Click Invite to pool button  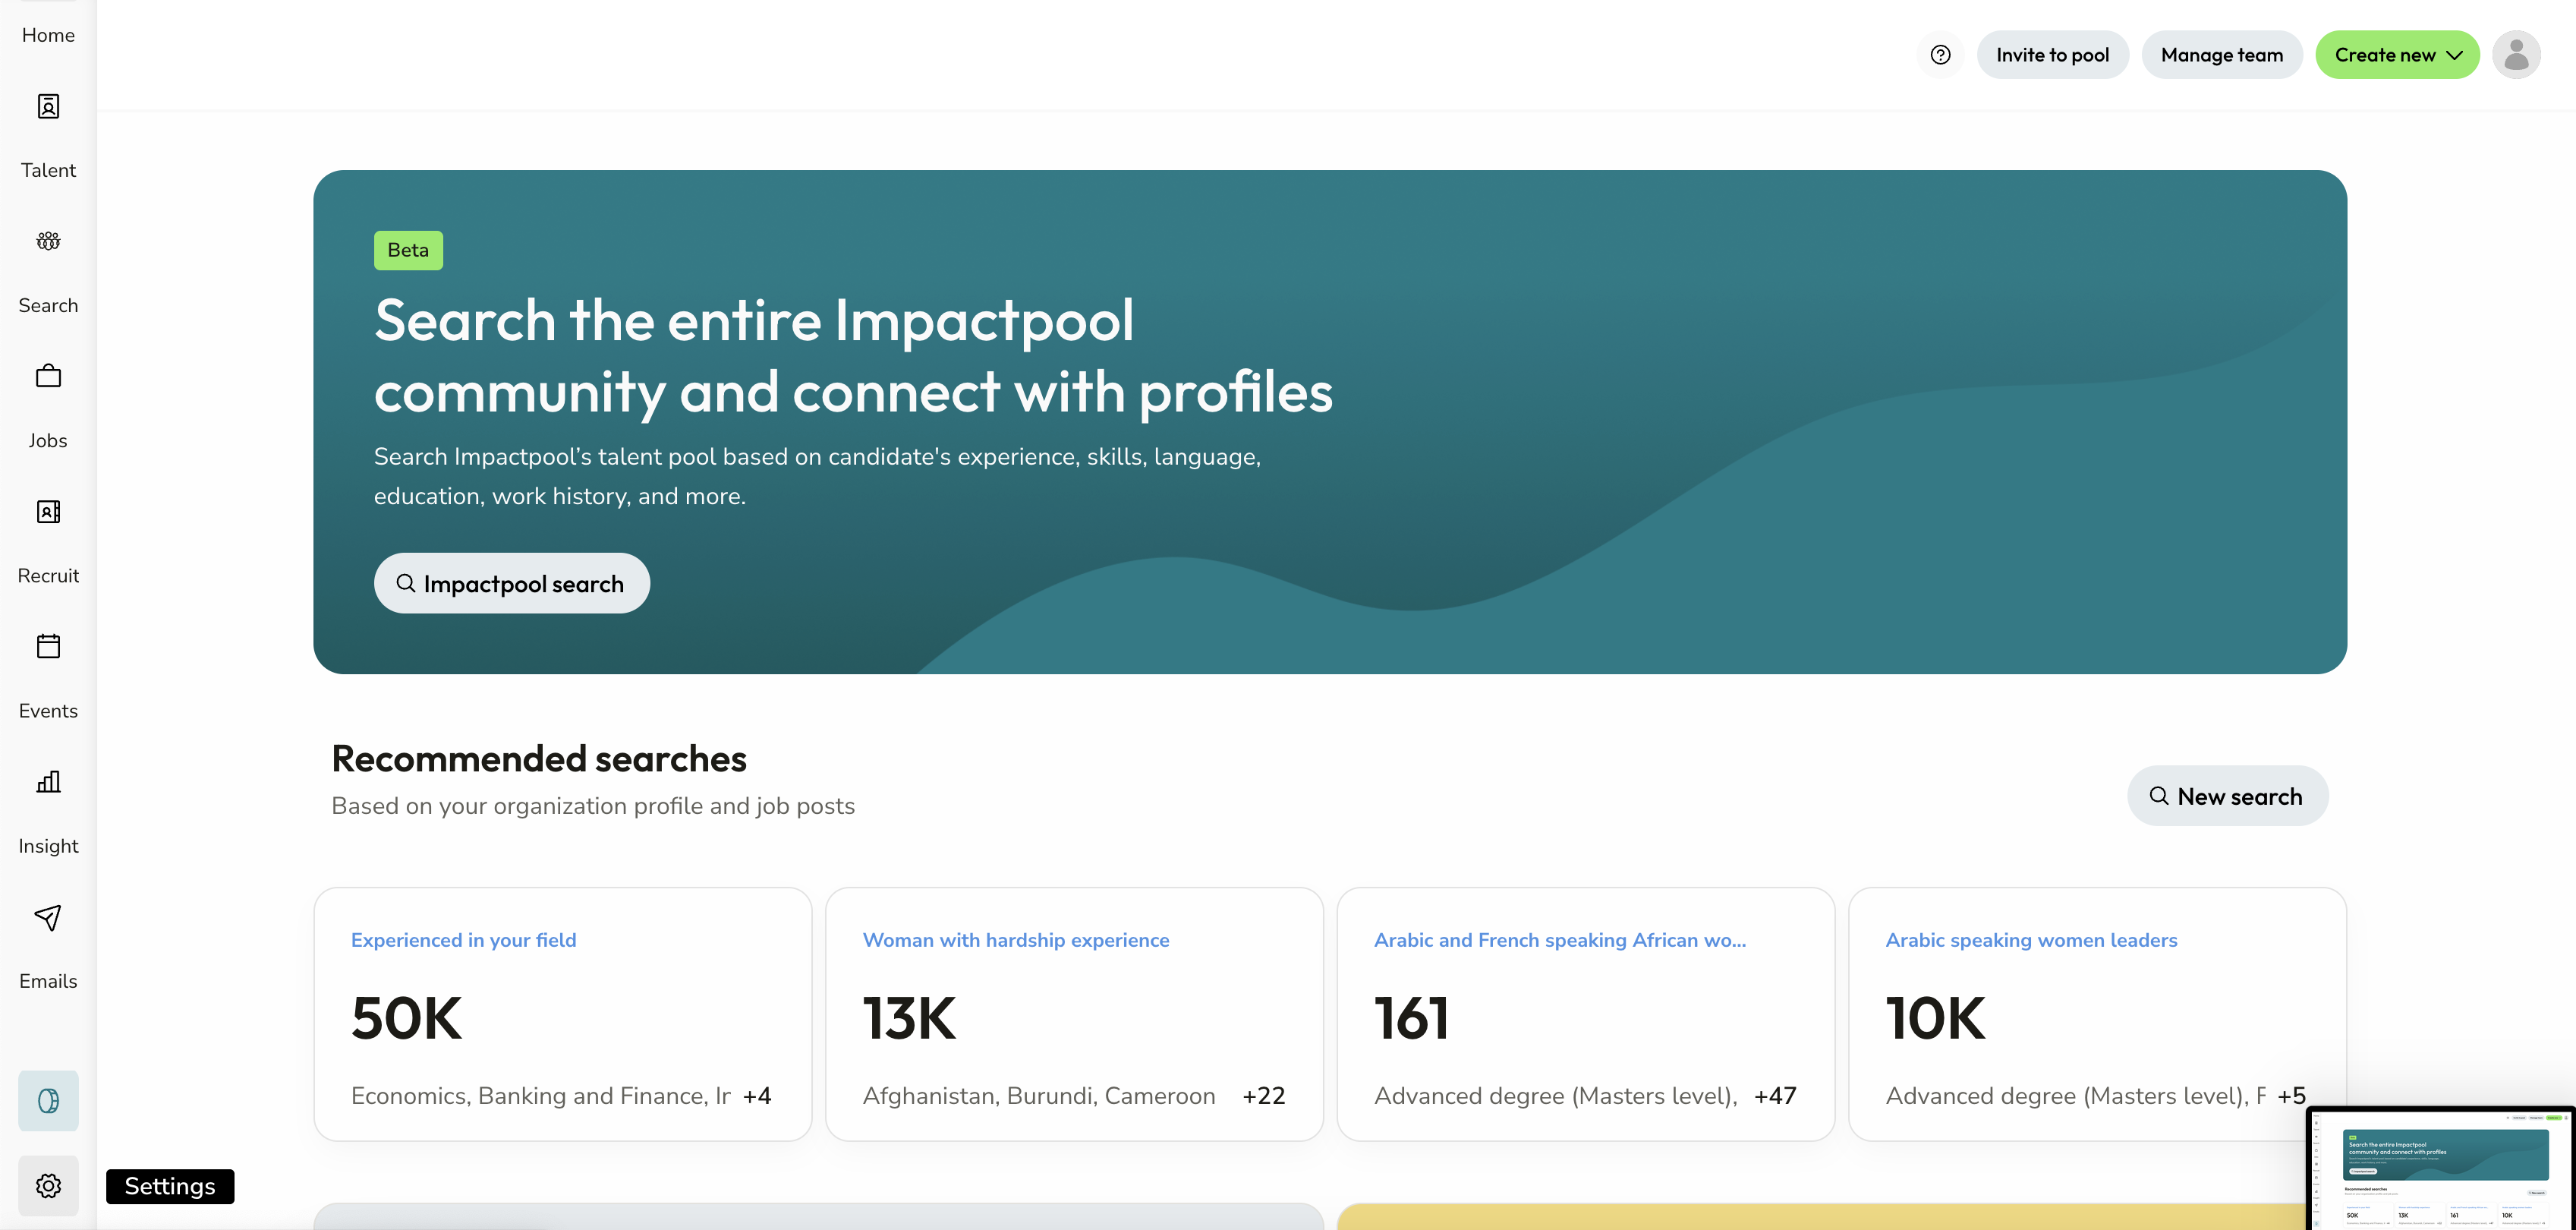click(x=2052, y=55)
